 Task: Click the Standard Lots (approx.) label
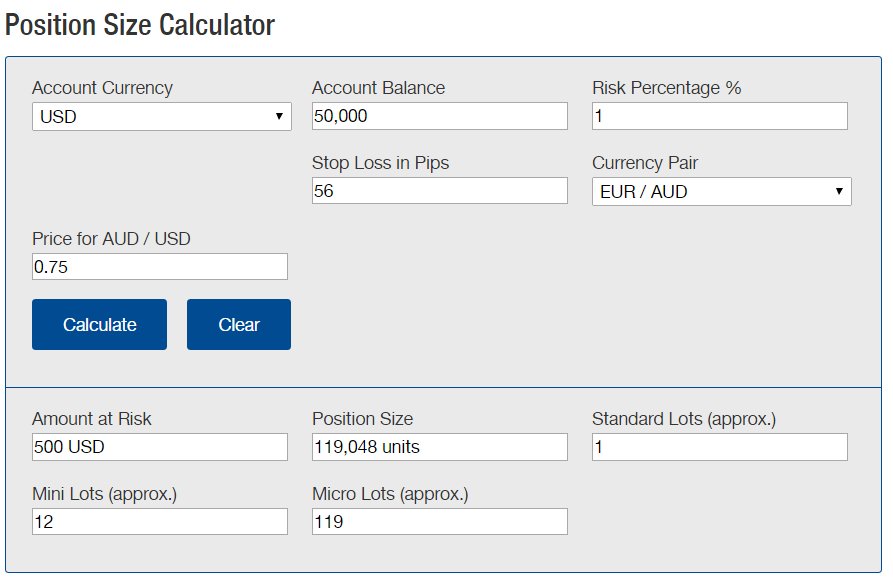coord(684,419)
